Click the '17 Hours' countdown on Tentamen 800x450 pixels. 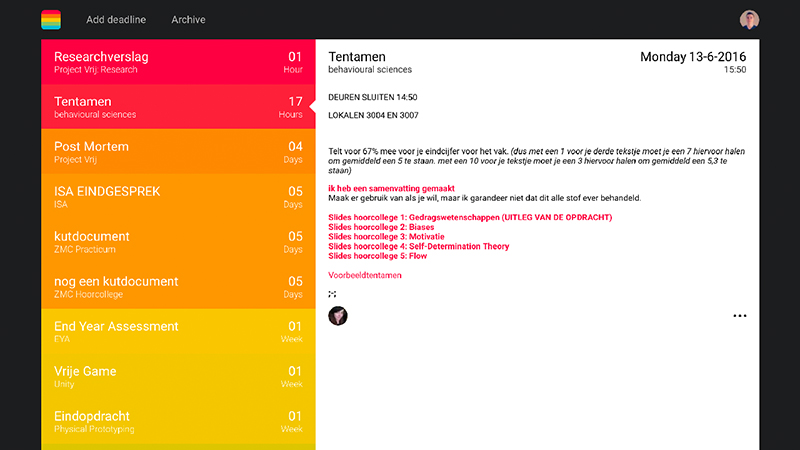(291, 107)
